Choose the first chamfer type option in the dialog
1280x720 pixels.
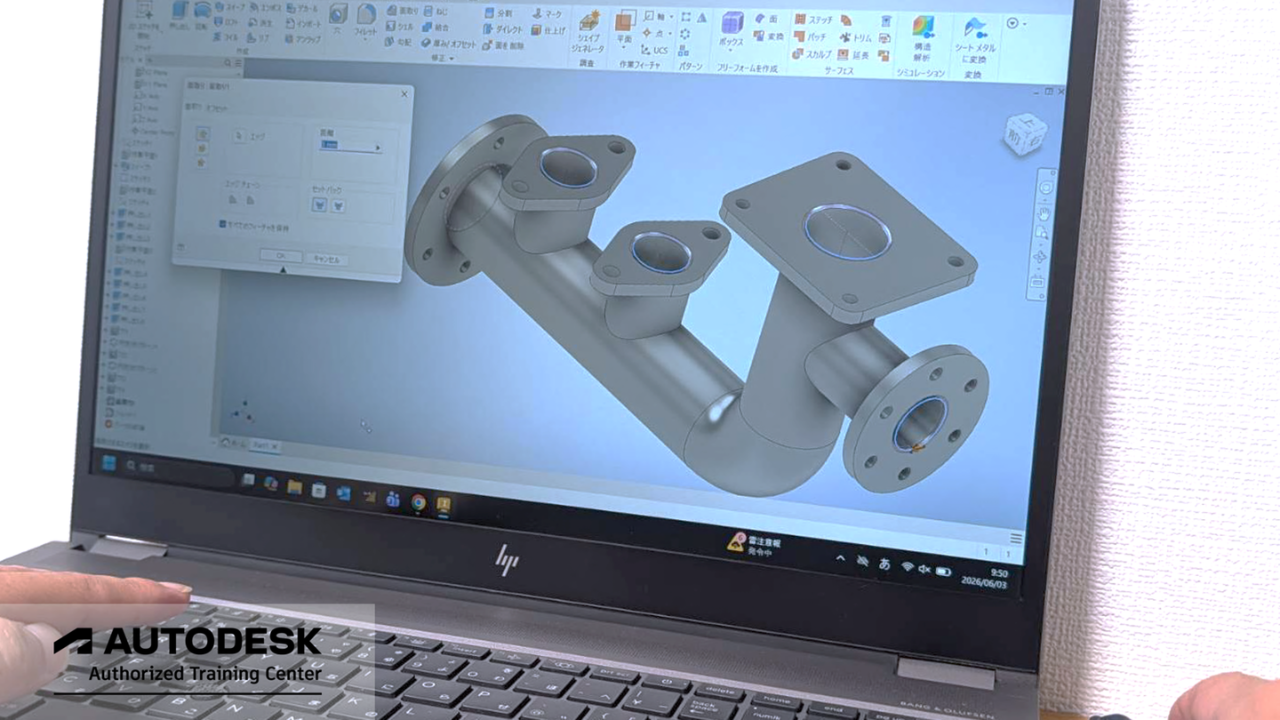[203, 134]
